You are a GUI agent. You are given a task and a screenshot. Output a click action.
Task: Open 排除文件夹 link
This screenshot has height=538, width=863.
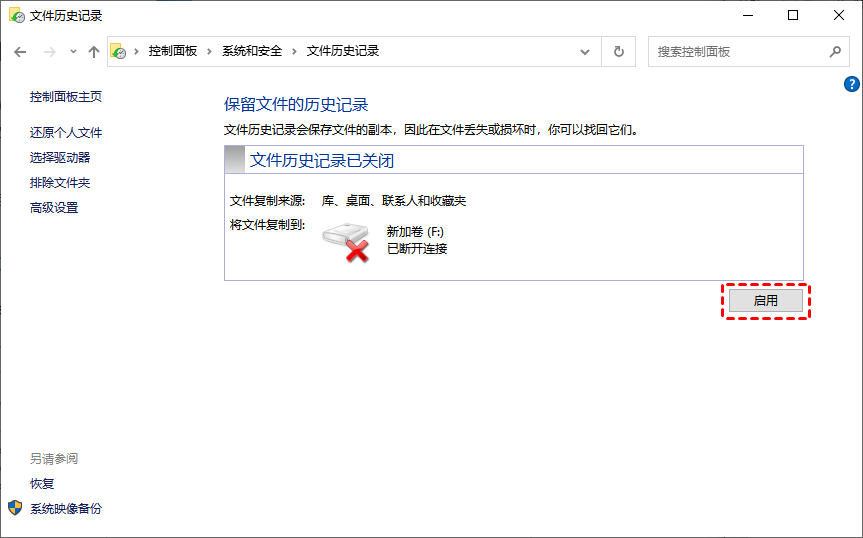60,183
